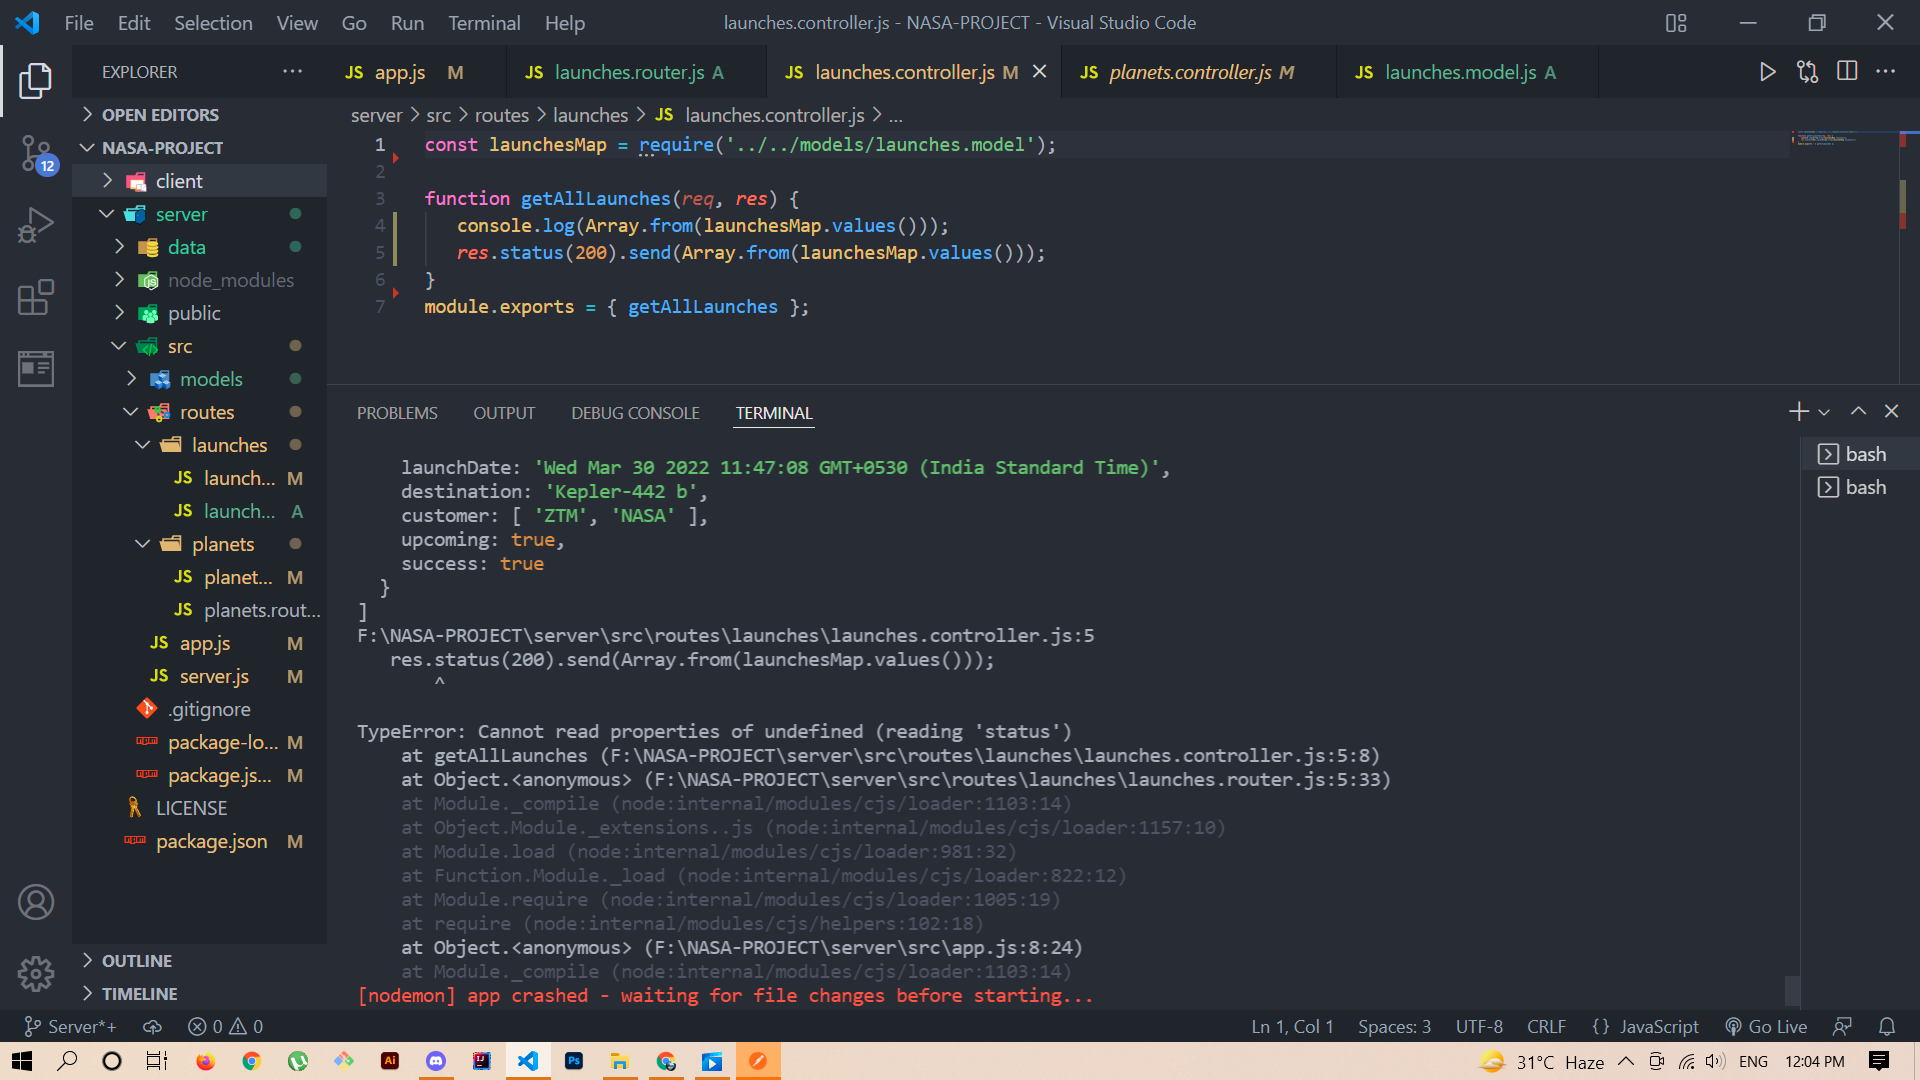Open Windows search on taskbar
The height and width of the screenshot is (1080, 1920).
point(67,1061)
